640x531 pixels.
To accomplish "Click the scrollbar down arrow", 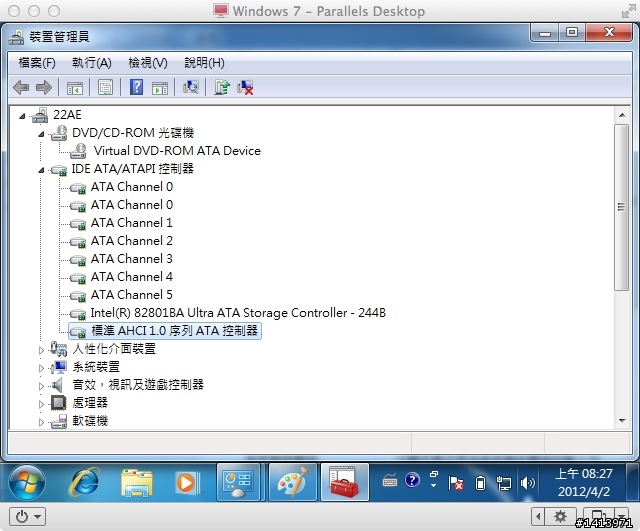I will [x=622, y=420].
